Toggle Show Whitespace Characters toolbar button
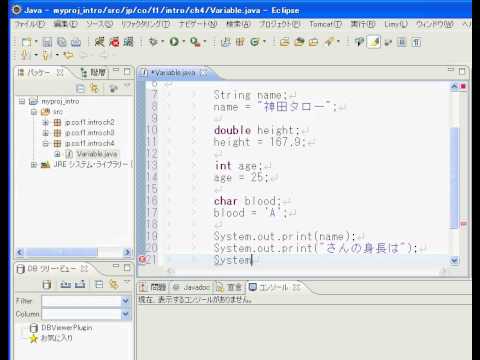Image resolution: width=480 pixels, height=360 pixels. [x=416, y=42]
